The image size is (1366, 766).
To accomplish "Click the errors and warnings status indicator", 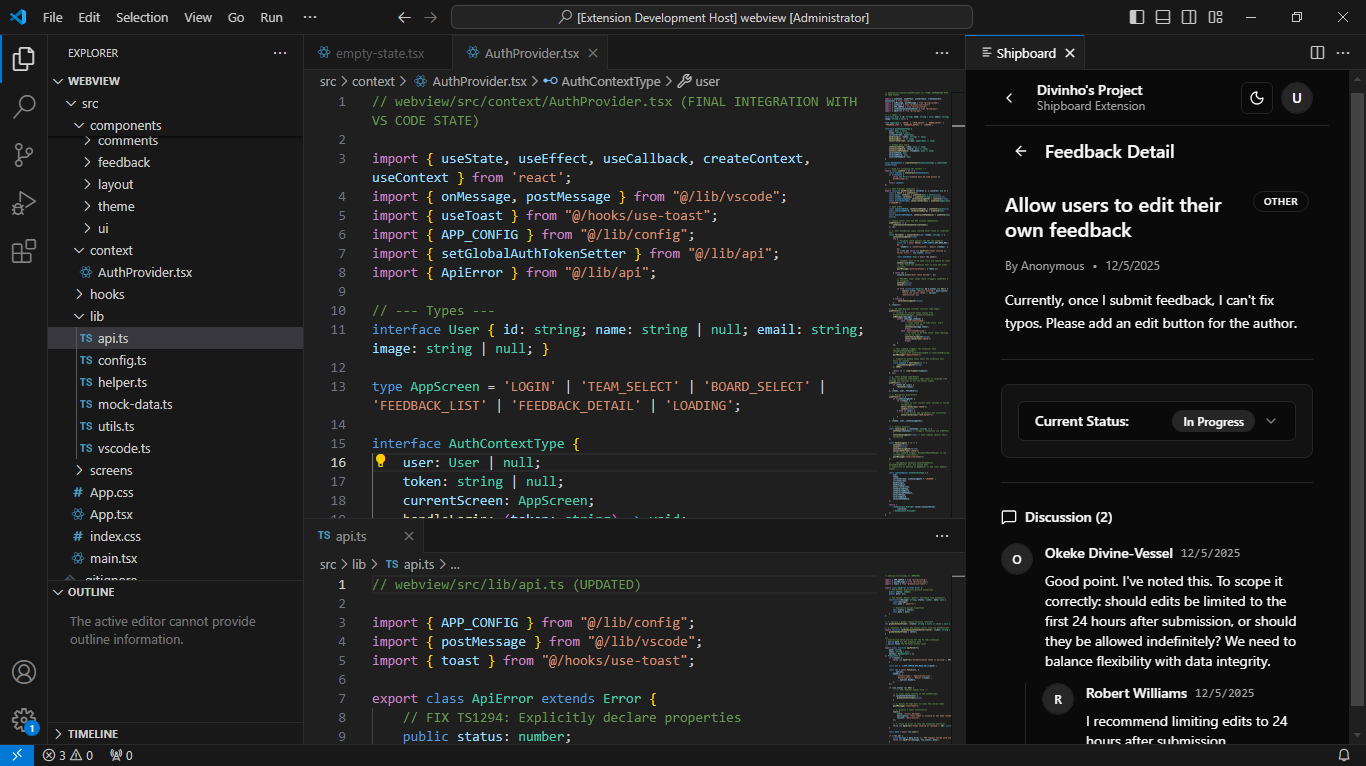I will 68,756.
